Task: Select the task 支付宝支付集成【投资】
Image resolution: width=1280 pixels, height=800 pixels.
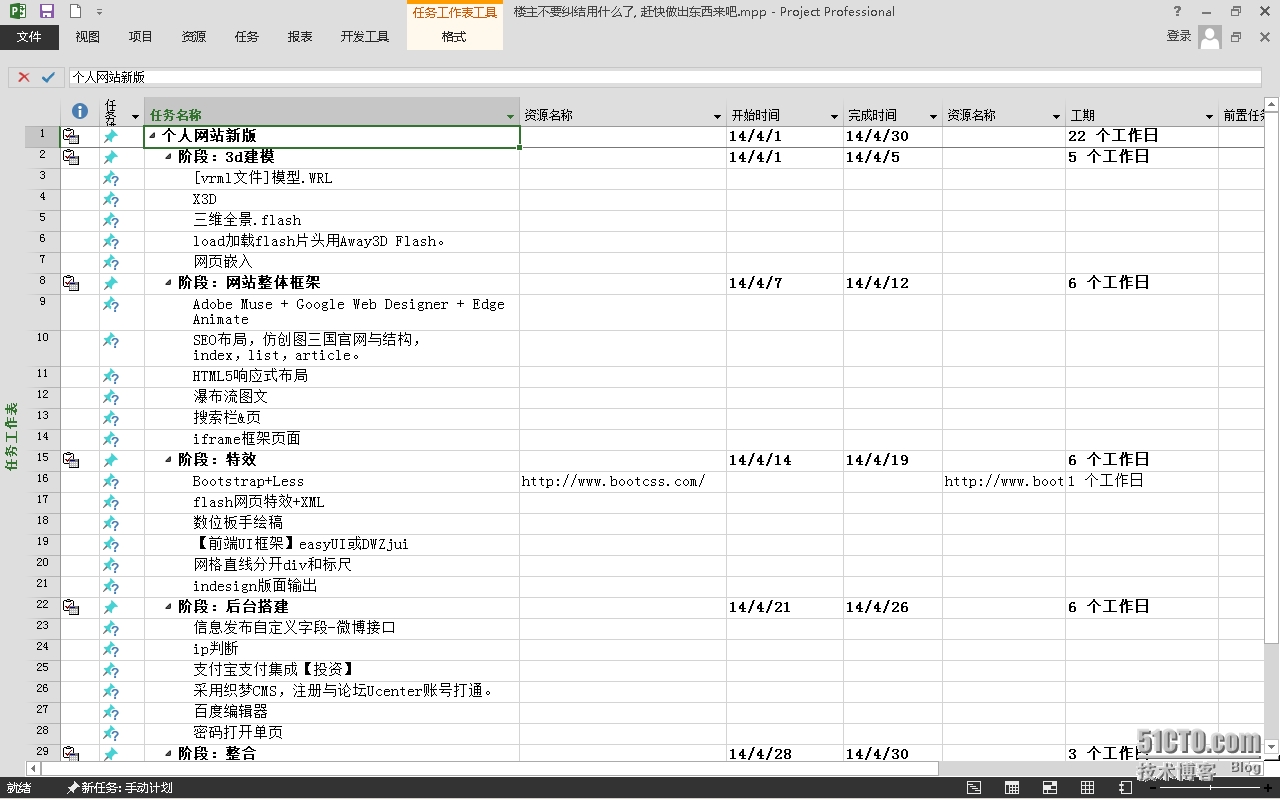Action: (274, 669)
